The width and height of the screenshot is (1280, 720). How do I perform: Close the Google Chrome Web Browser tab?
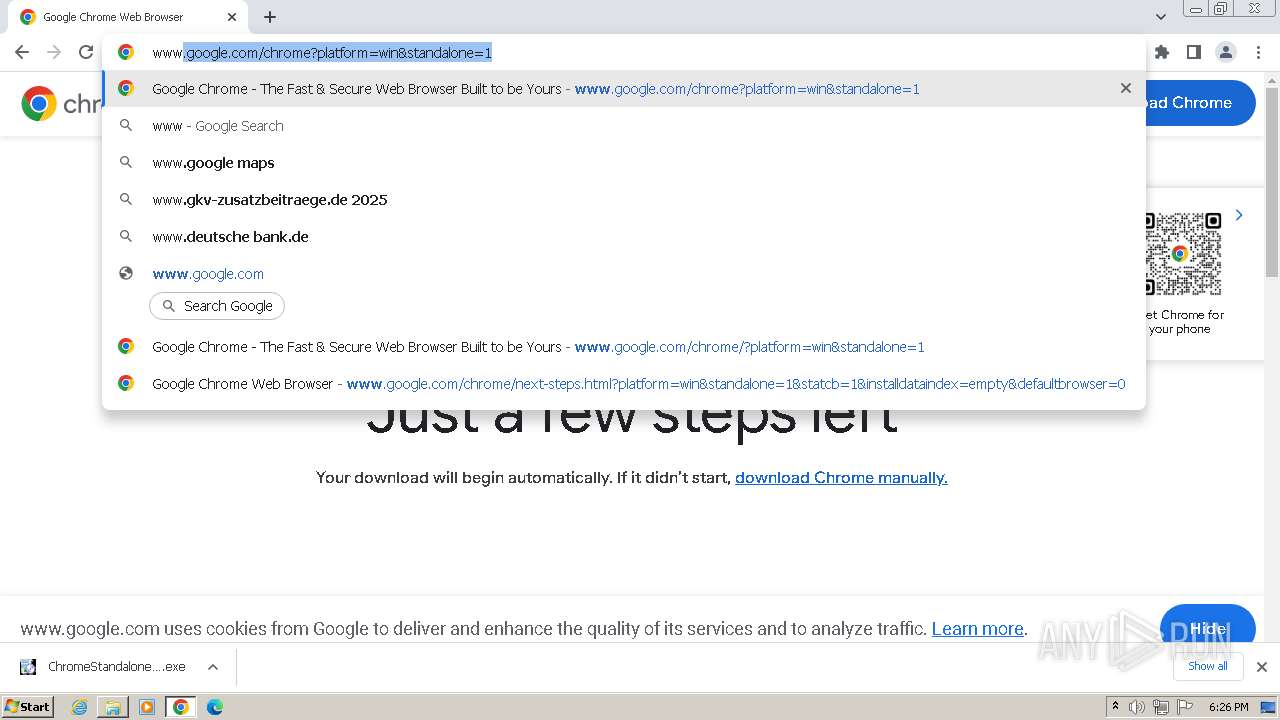(232, 17)
